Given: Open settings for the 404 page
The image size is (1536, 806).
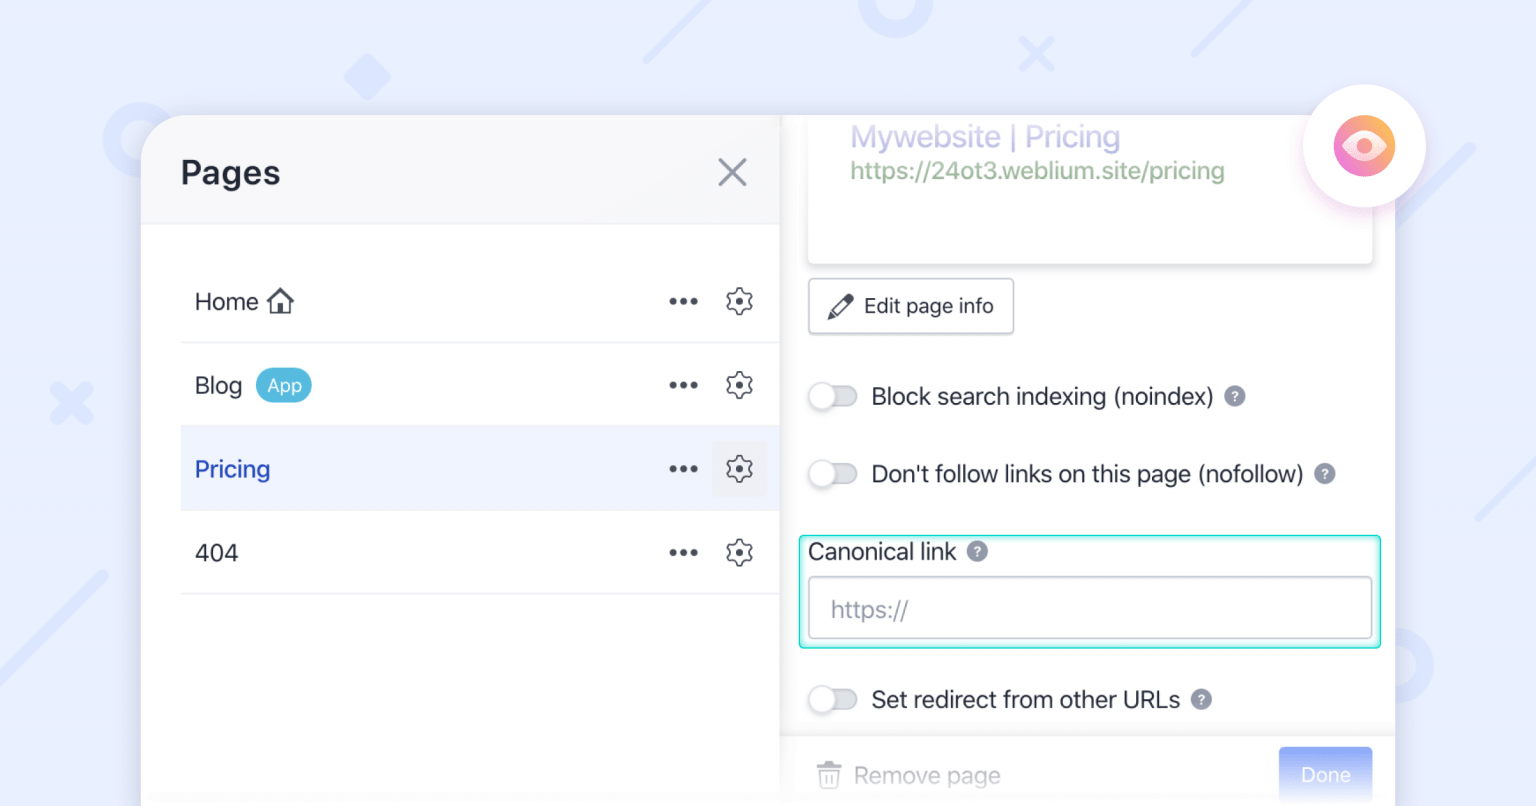Looking at the screenshot, I should click(739, 552).
